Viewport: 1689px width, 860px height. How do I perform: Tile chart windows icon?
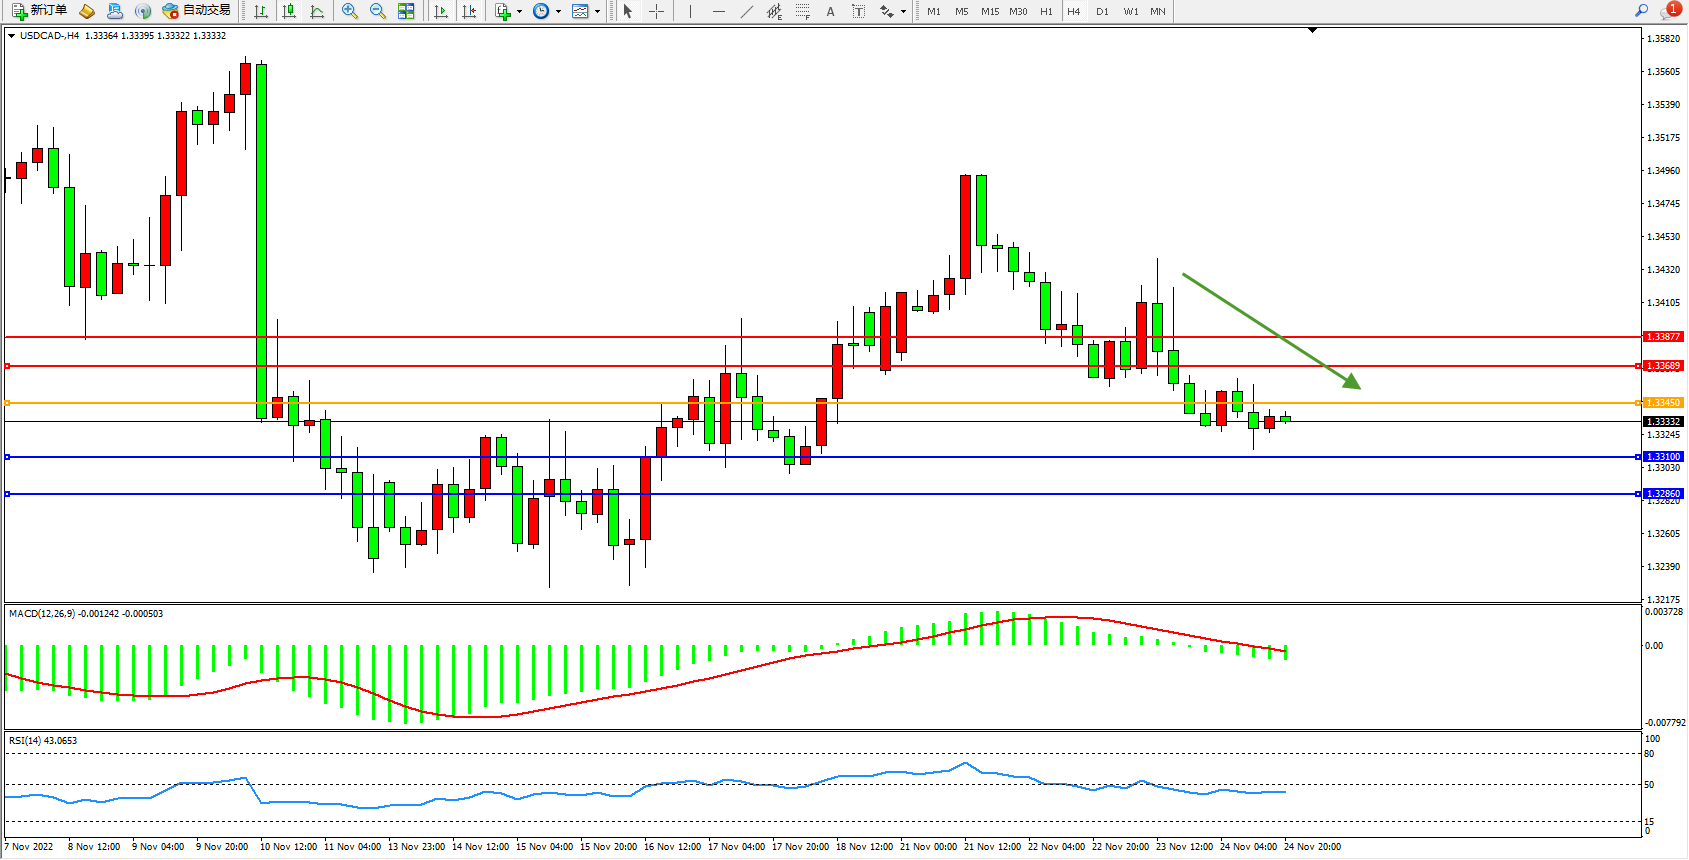coord(406,11)
